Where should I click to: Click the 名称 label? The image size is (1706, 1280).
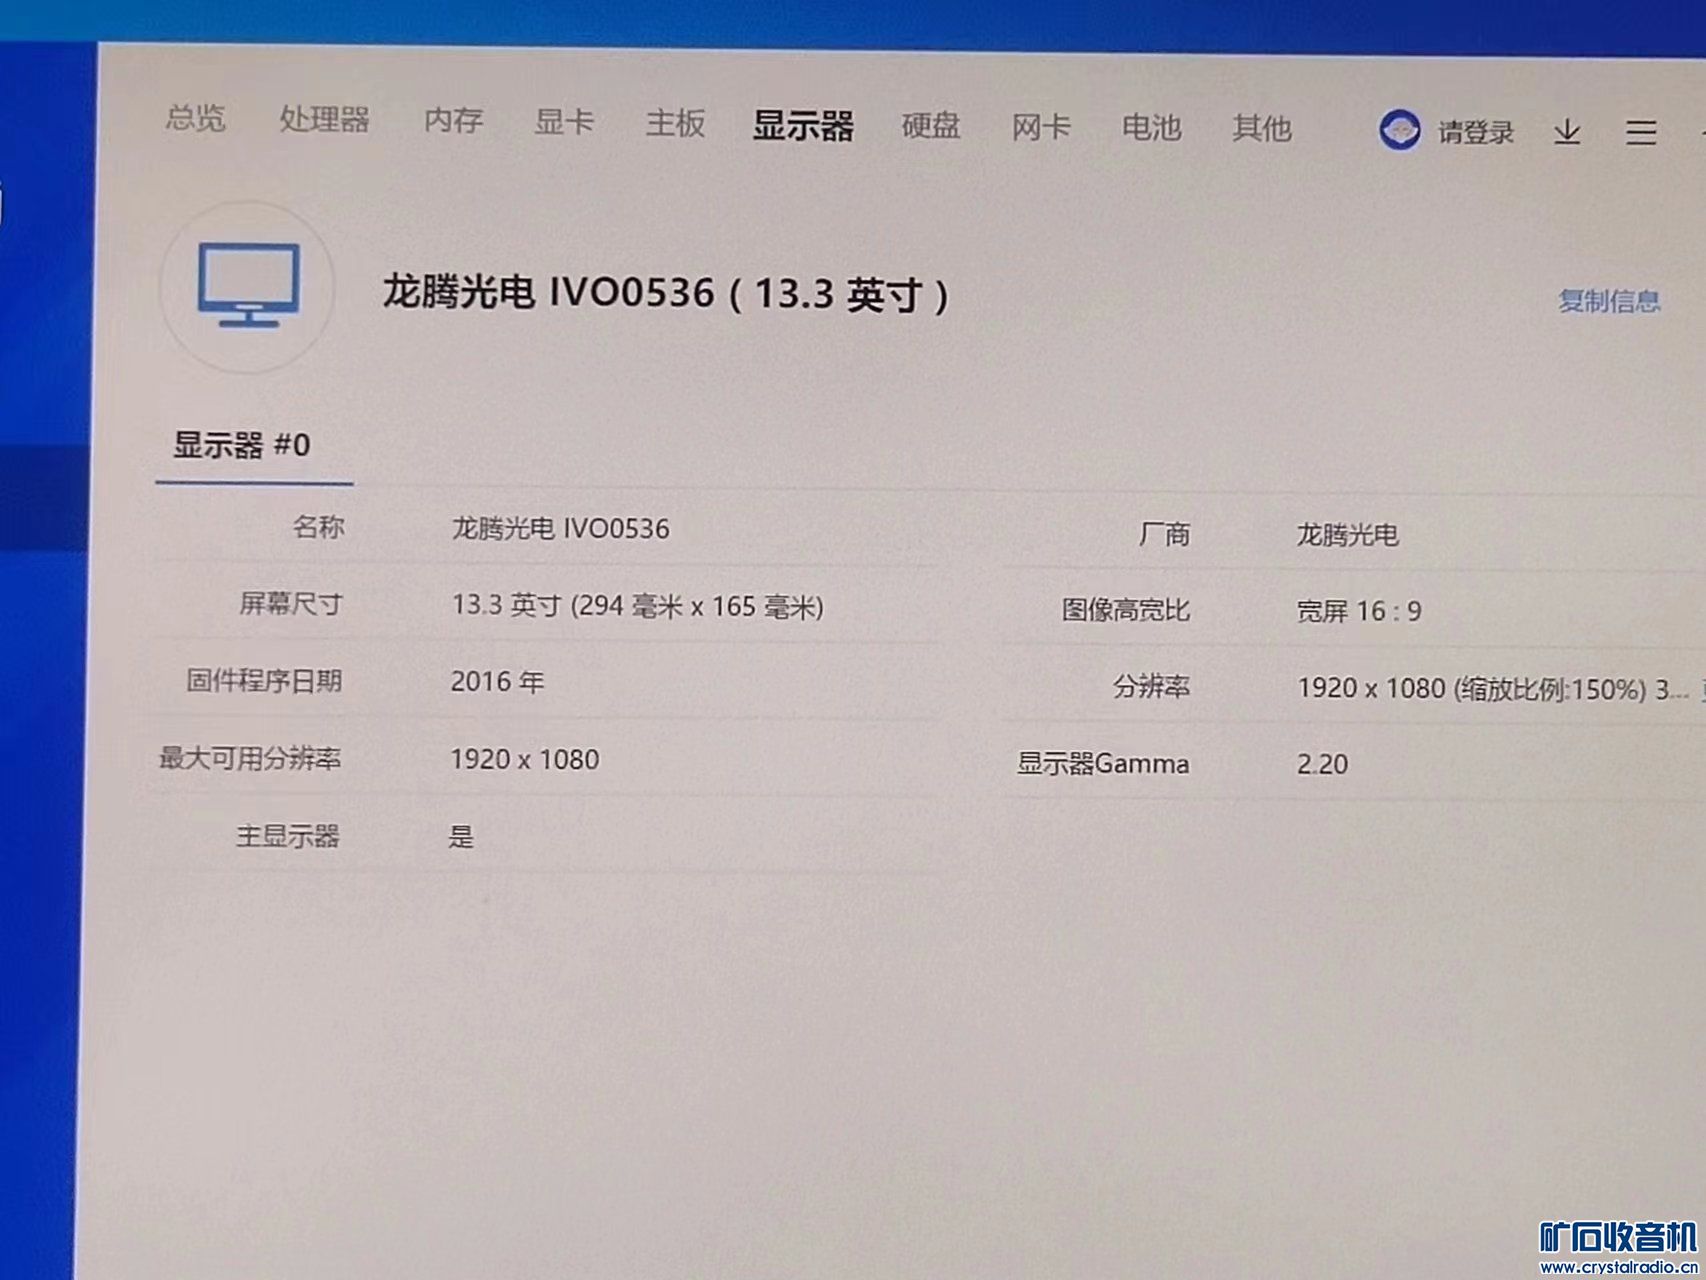tap(319, 526)
